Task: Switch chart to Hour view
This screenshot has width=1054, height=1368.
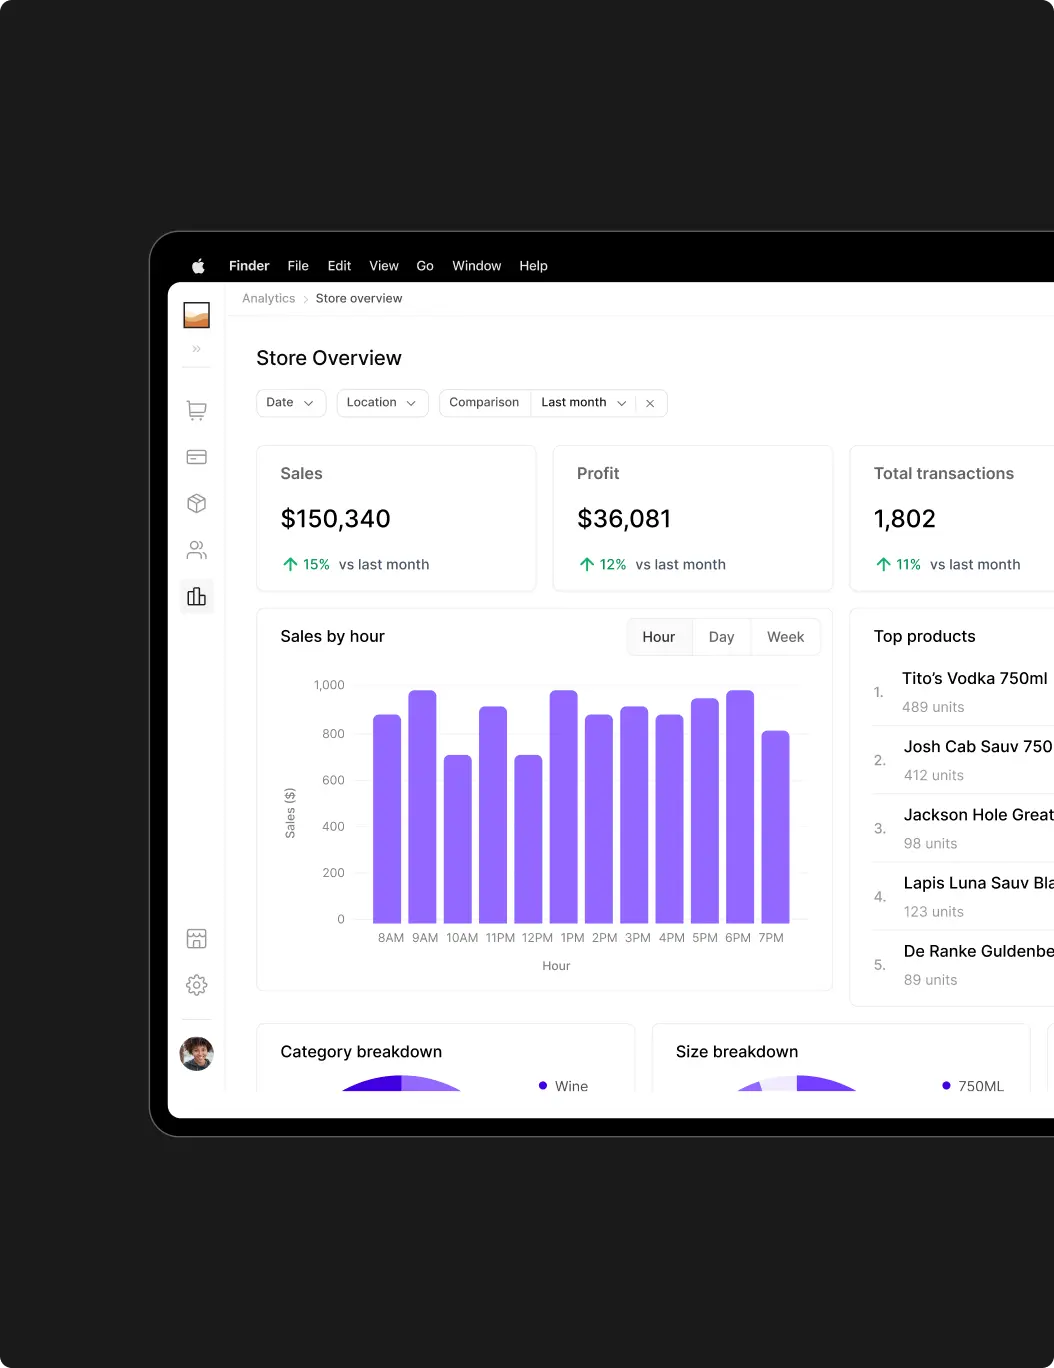Action: [x=659, y=637]
